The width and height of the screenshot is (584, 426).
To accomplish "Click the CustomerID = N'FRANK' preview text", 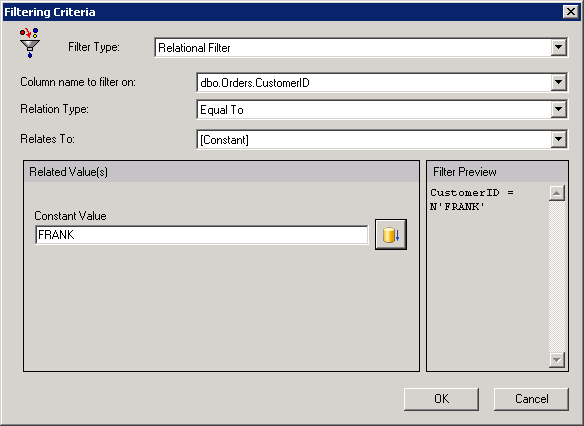I will [472, 200].
